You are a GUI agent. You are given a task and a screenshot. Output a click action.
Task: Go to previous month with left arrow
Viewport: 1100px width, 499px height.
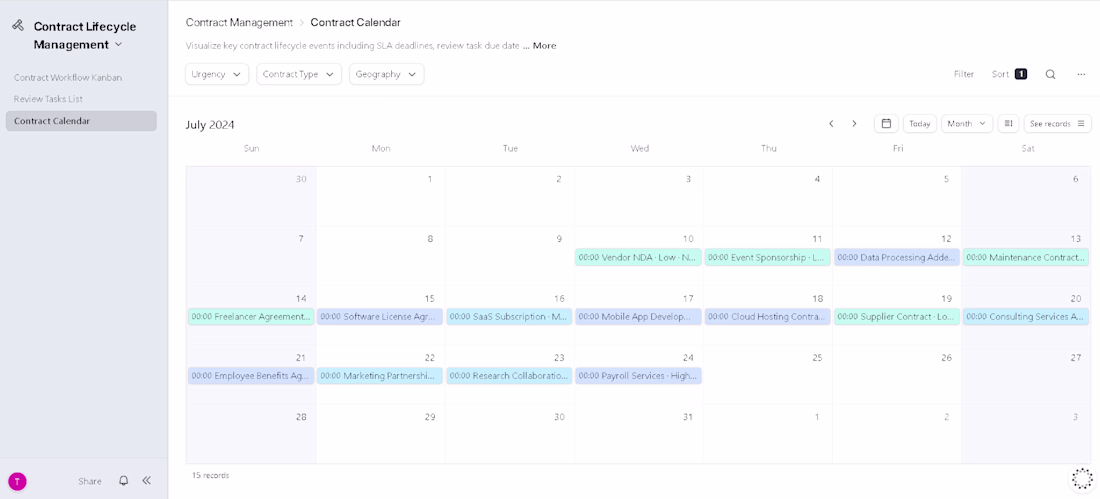pos(831,124)
